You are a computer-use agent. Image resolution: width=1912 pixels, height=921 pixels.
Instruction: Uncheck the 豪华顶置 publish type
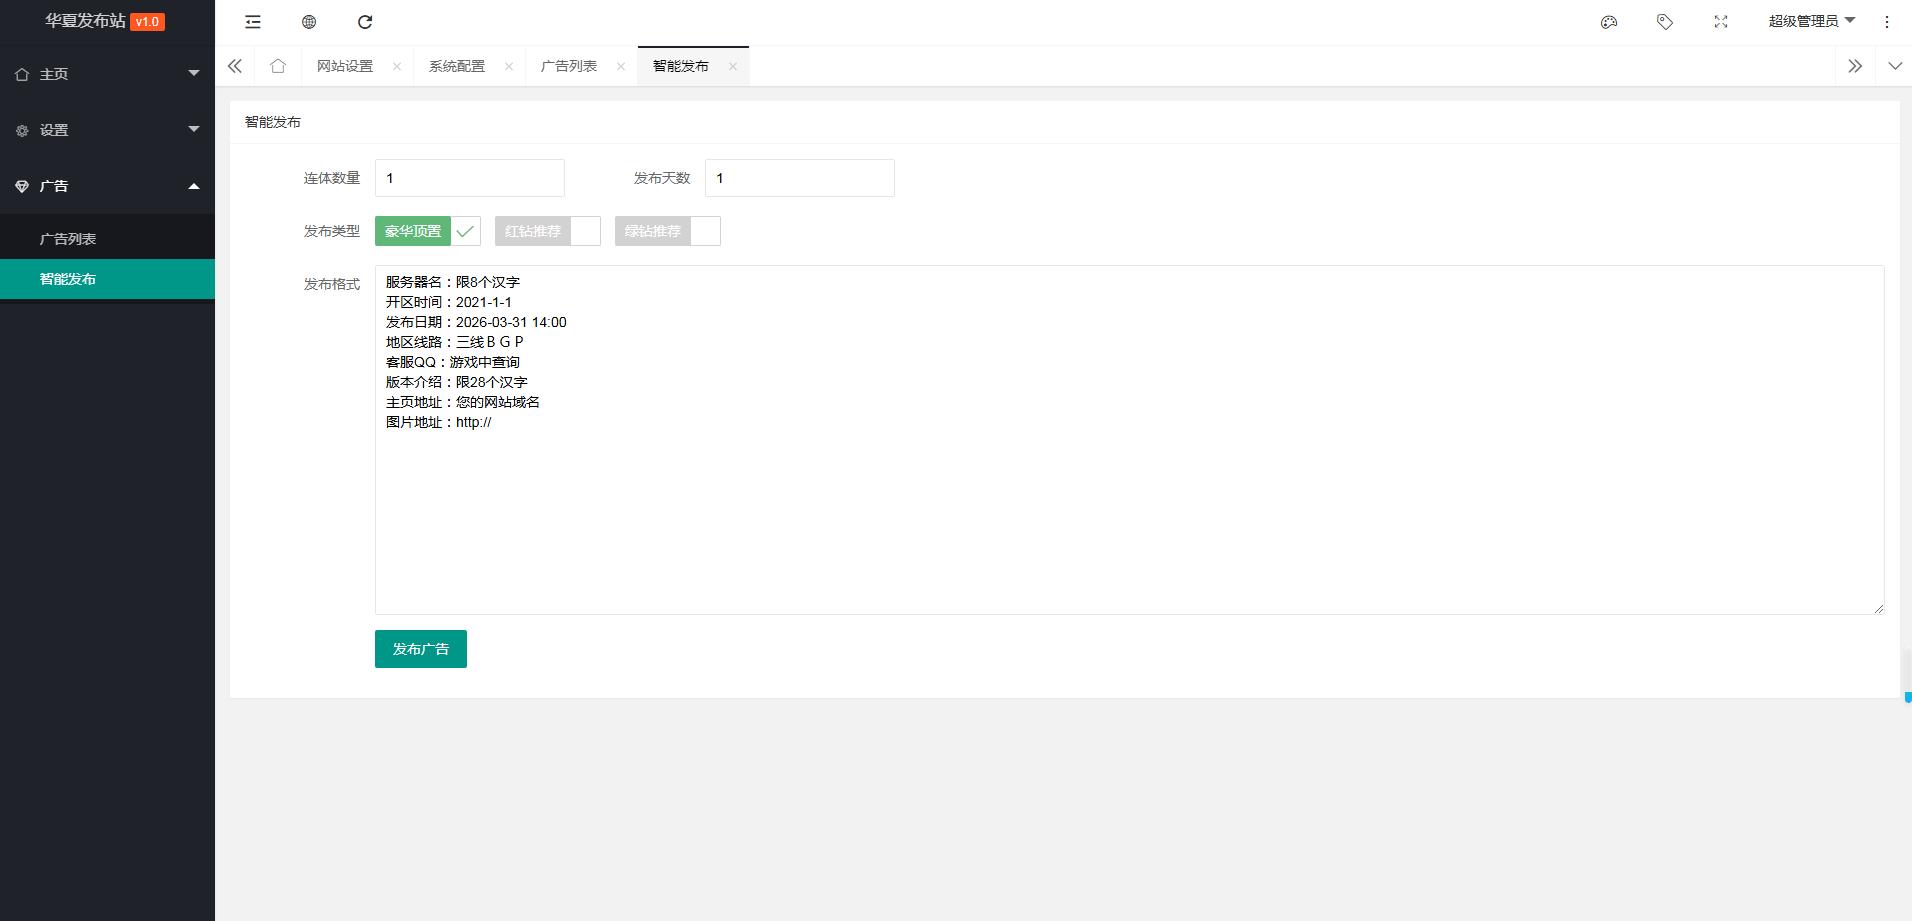point(428,231)
